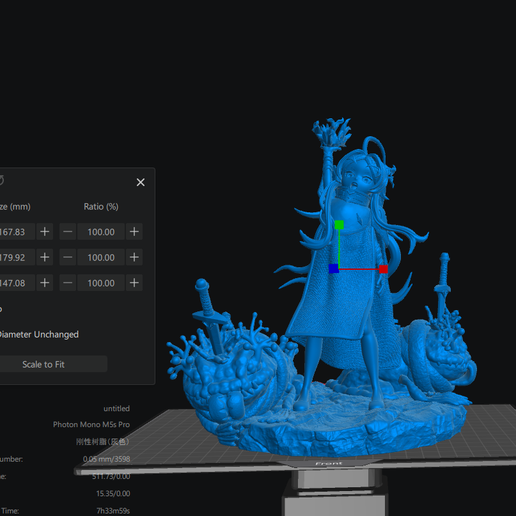This screenshot has width=516, height=516.
Task: Grab the blue Z-axis gizmo handle
Action: tap(334, 269)
